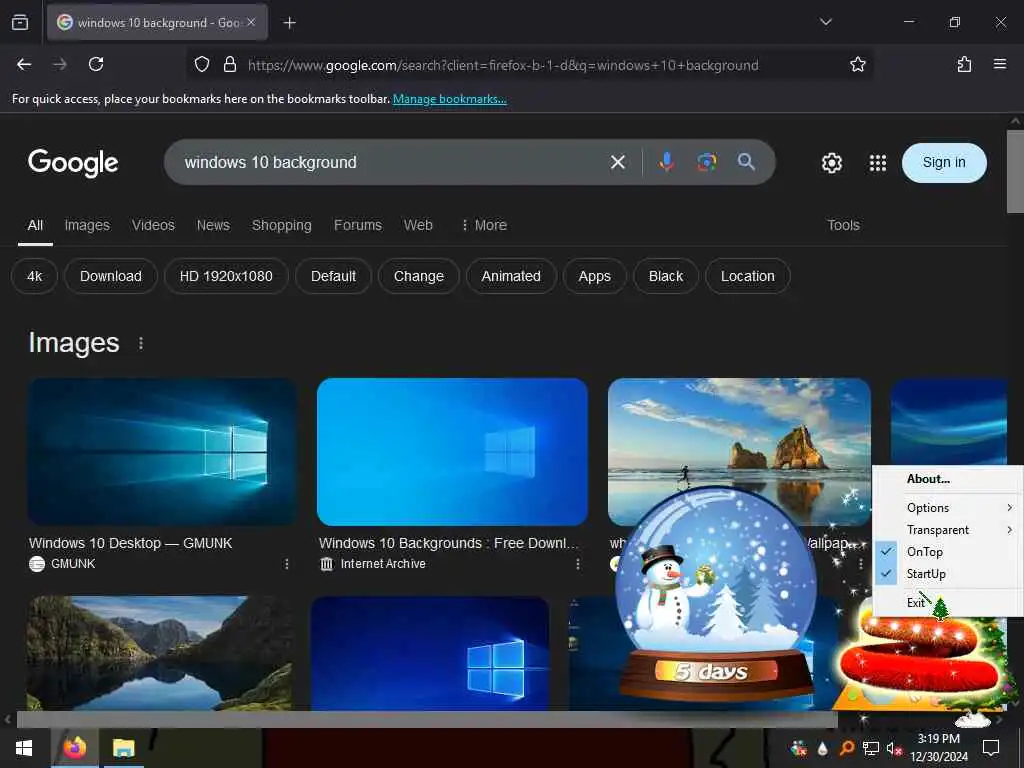Image resolution: width=1024 pixels, height=768 pixels.
Task: Open Images section three-dot menu
Action: (141, 343)
